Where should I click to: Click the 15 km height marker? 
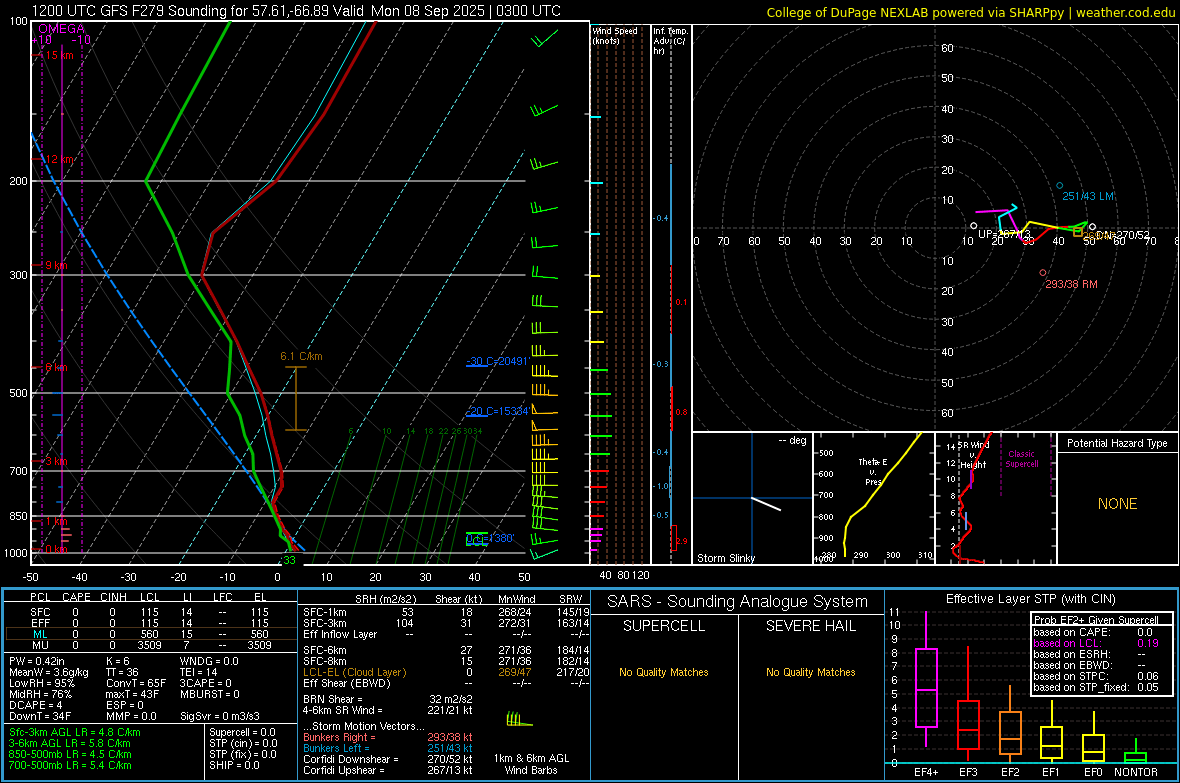point(59,55)
